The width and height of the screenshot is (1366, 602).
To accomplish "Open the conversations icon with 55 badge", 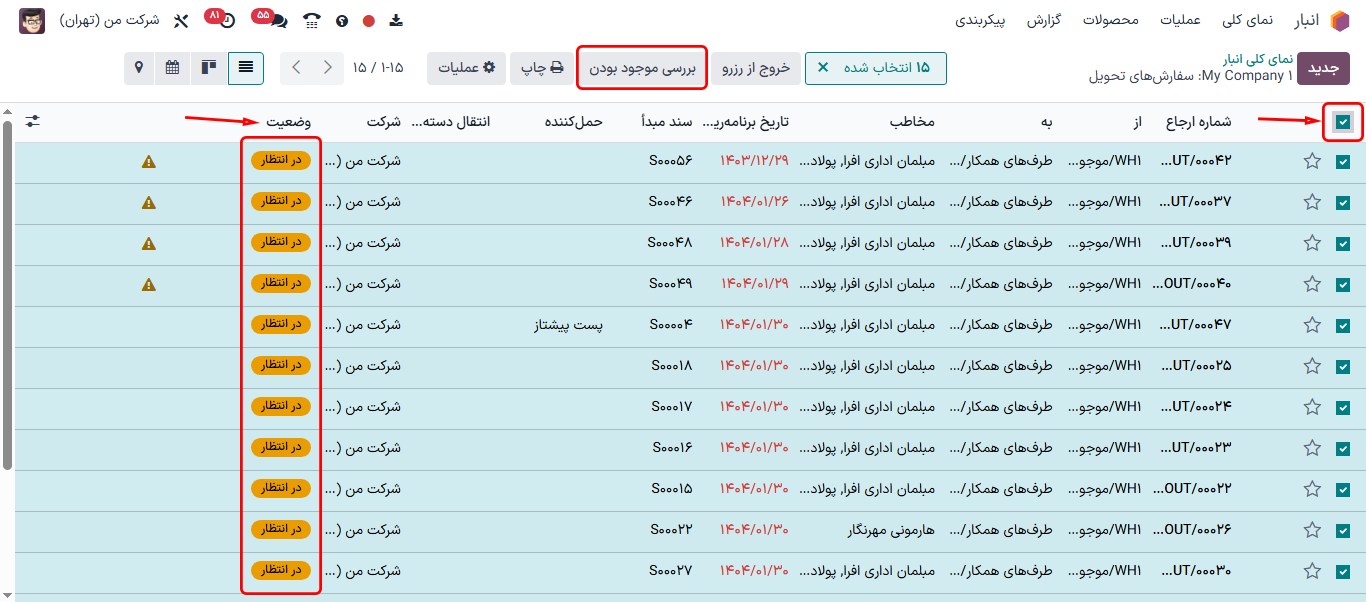I will [x=275, y=20].
